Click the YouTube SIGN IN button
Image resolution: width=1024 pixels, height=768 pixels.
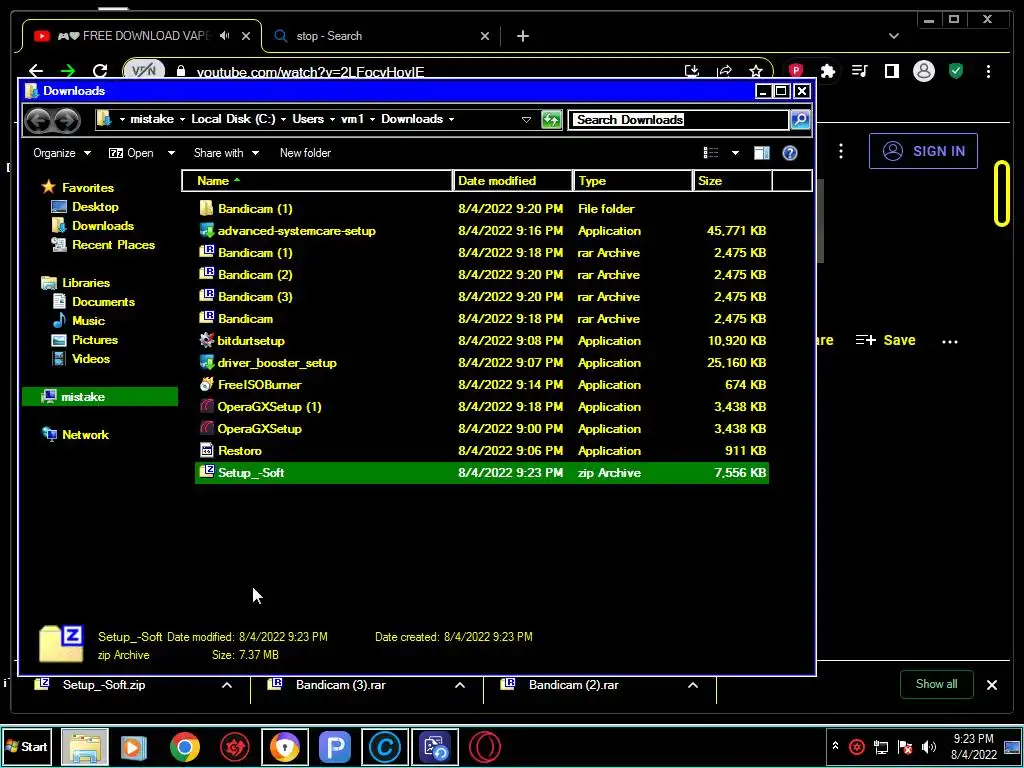pos(923,151)
